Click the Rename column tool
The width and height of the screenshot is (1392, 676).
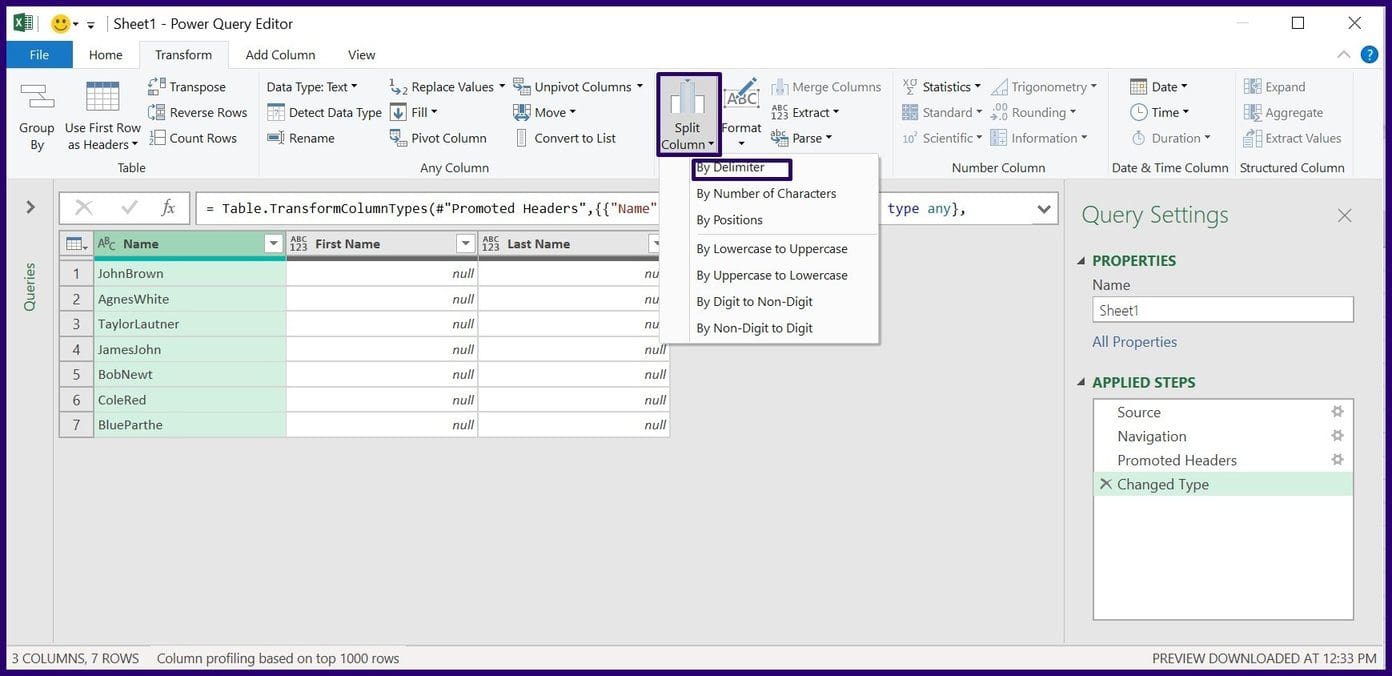301,138
